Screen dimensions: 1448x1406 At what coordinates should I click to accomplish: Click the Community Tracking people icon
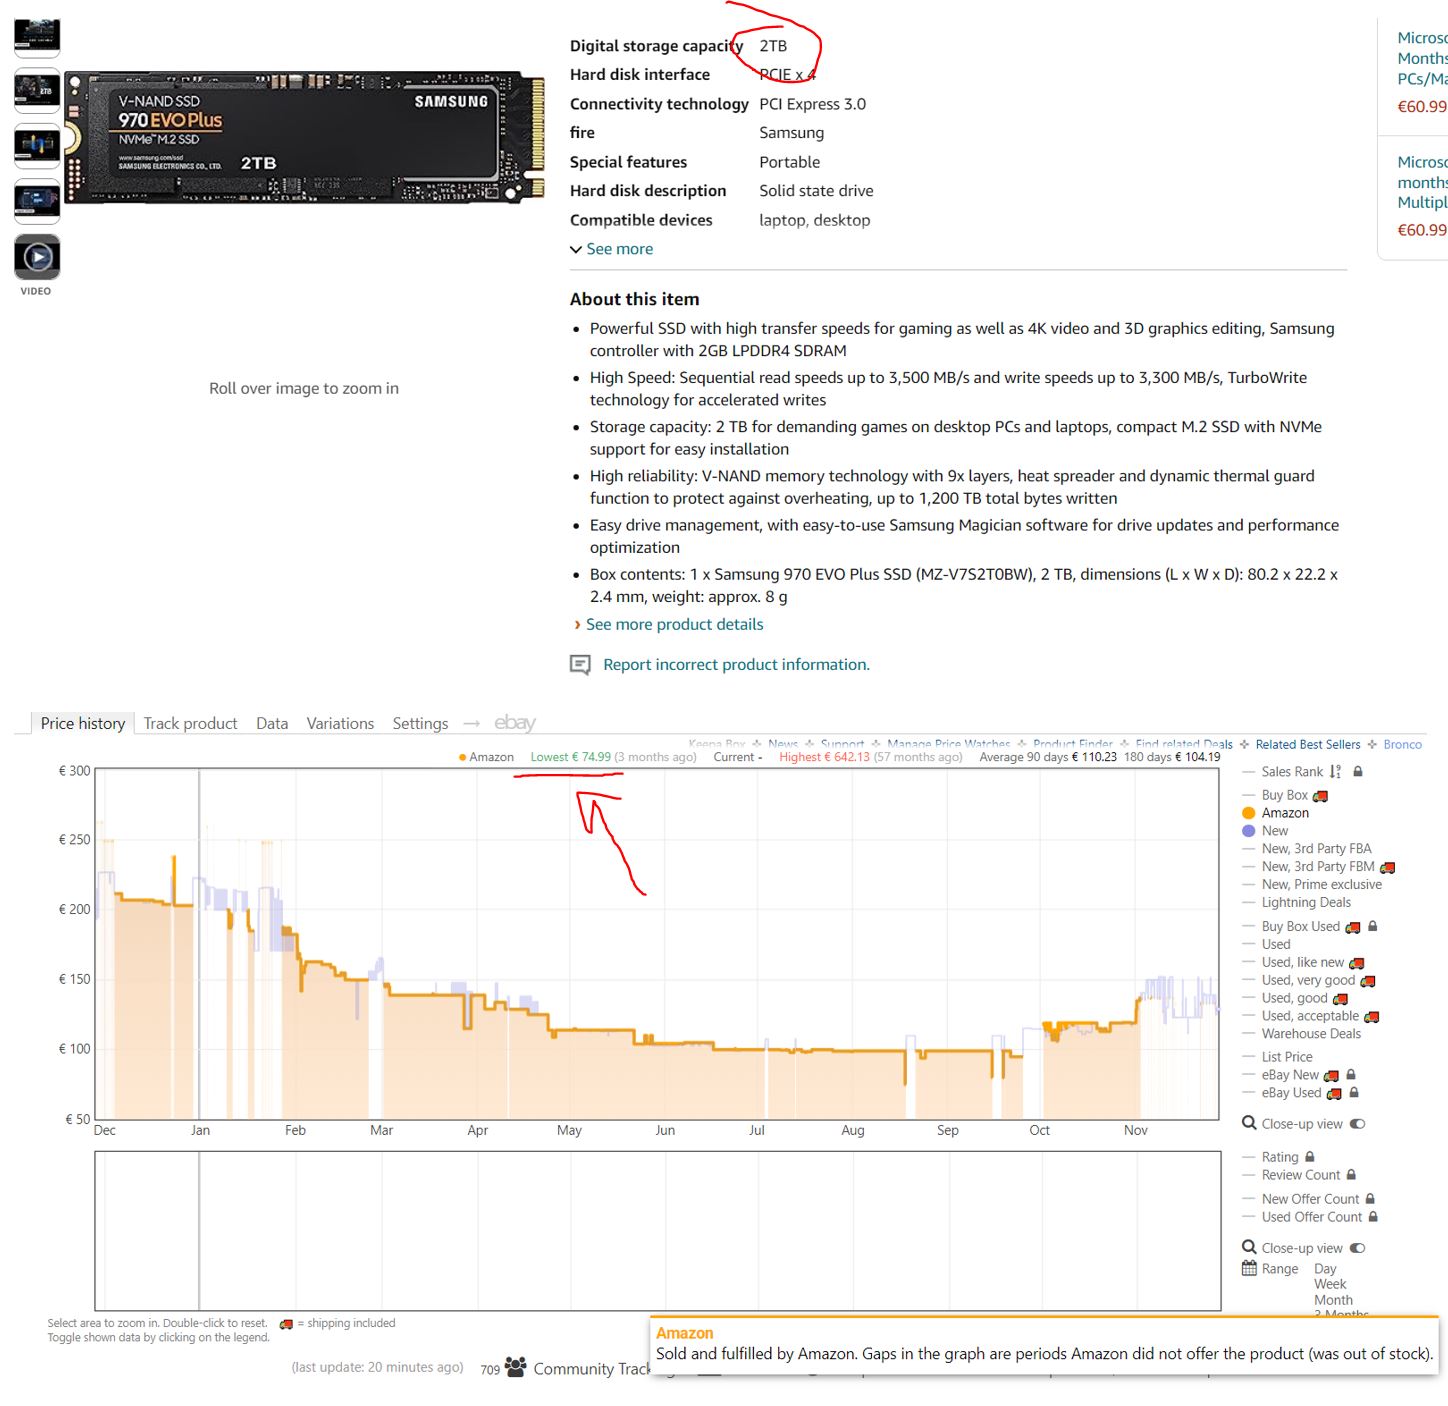[x=516, y=1366]
